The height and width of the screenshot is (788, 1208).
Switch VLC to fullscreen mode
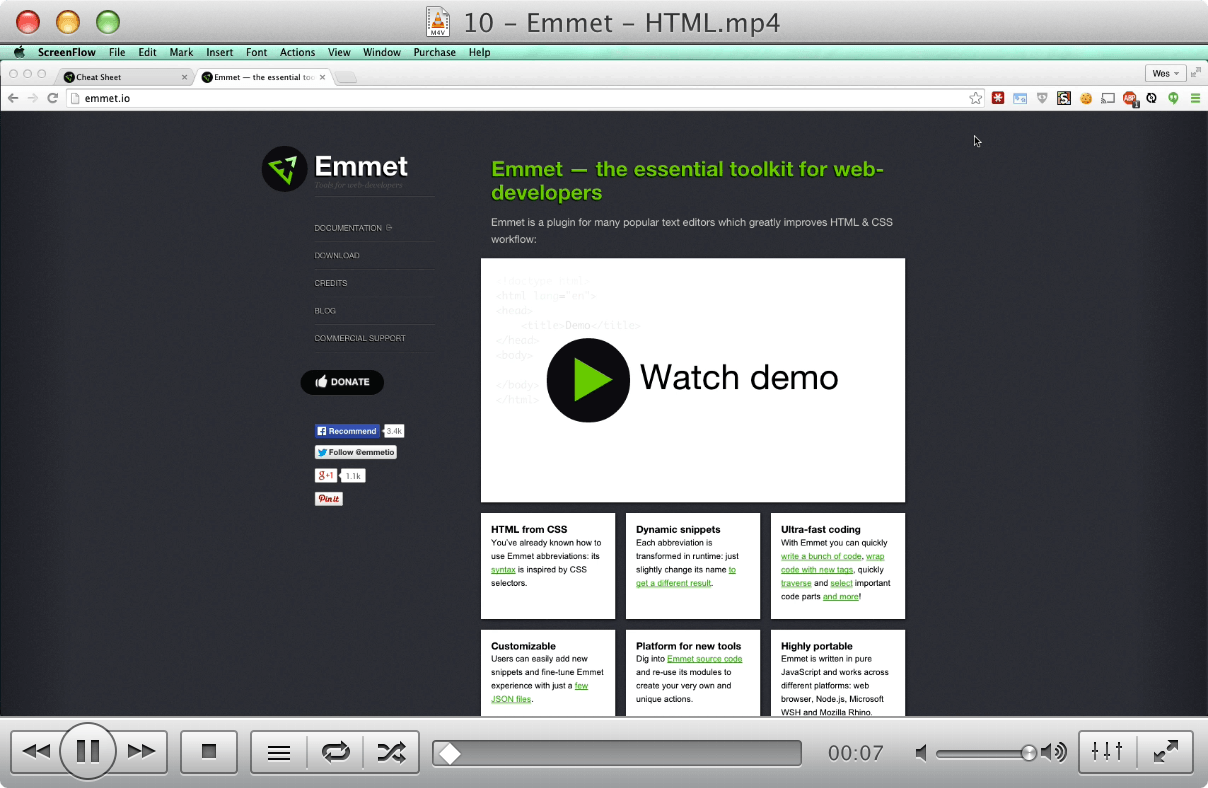tap(1165, 751)
